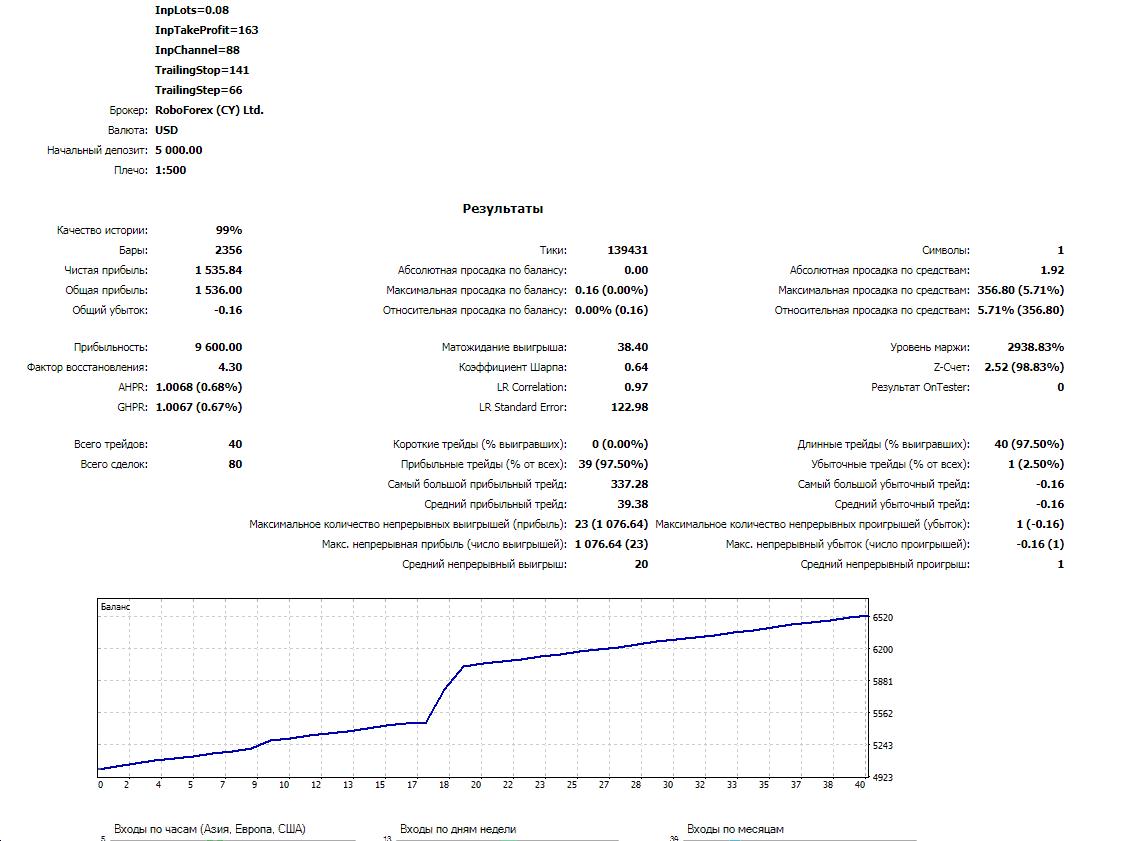The height and width of the screenshot is (841, 1123).
Task: Select the Фактор восстановления value 4.30
Action: point(230,367)
